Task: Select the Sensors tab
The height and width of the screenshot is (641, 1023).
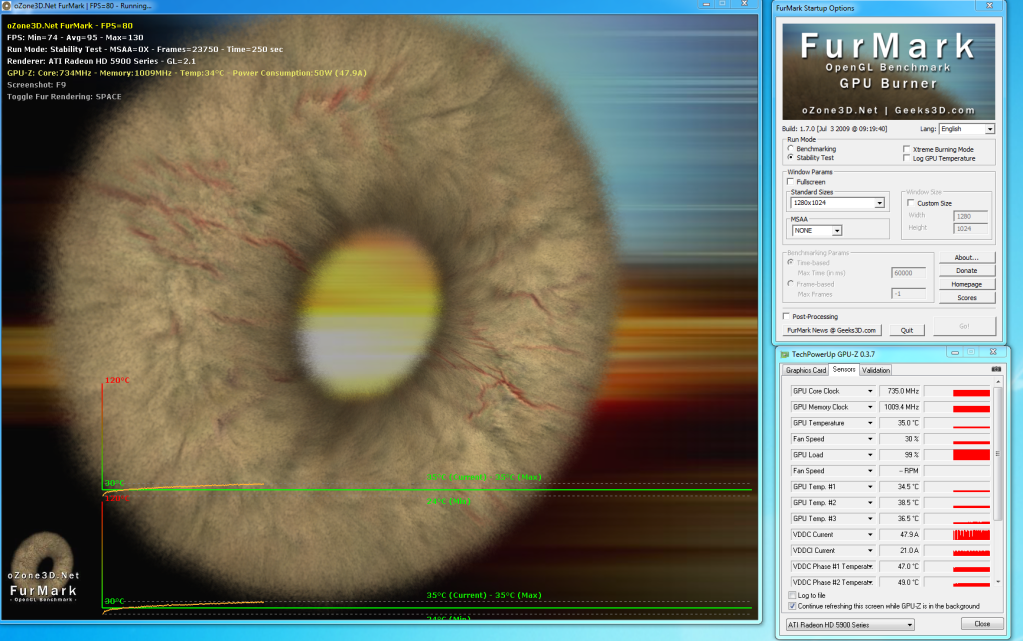Action: (x=844, y=369)
